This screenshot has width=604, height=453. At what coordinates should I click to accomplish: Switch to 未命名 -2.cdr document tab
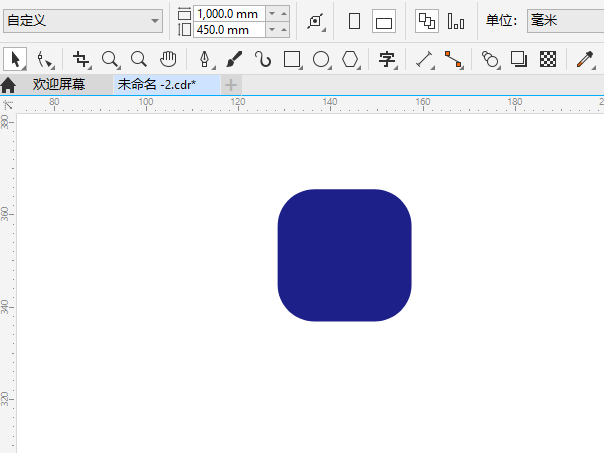156,85
